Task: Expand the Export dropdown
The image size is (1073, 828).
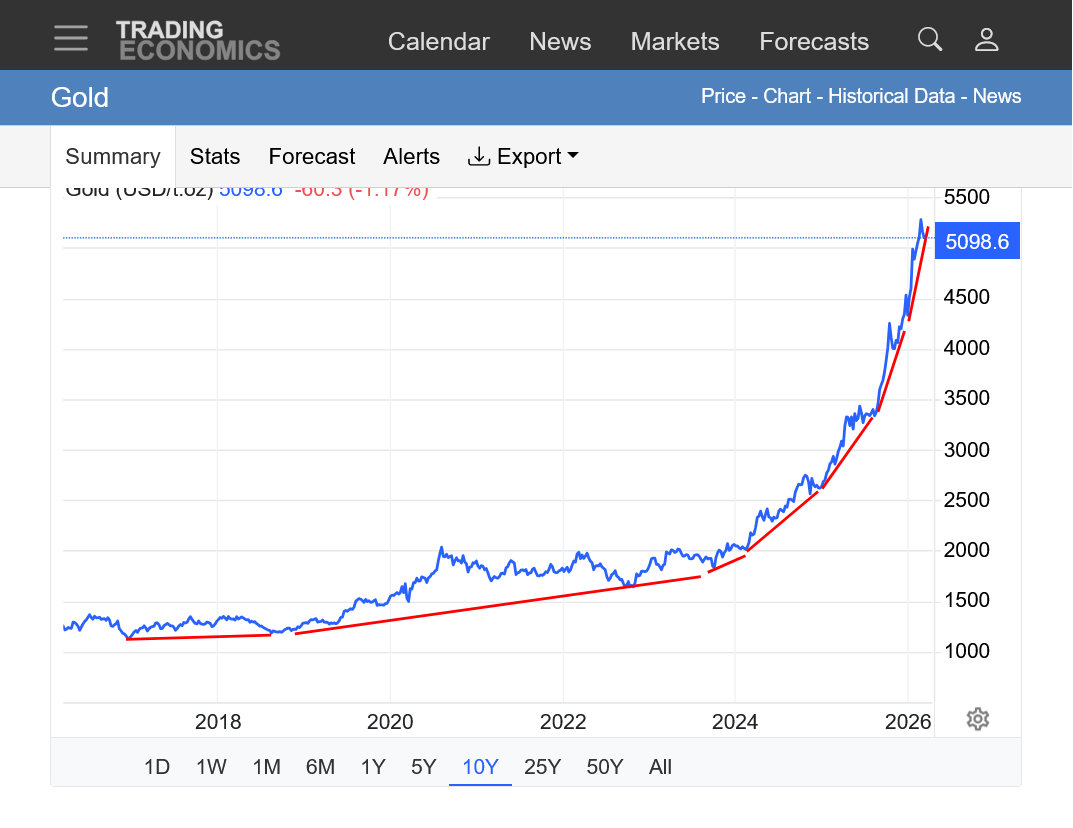Action: [523, 156]
